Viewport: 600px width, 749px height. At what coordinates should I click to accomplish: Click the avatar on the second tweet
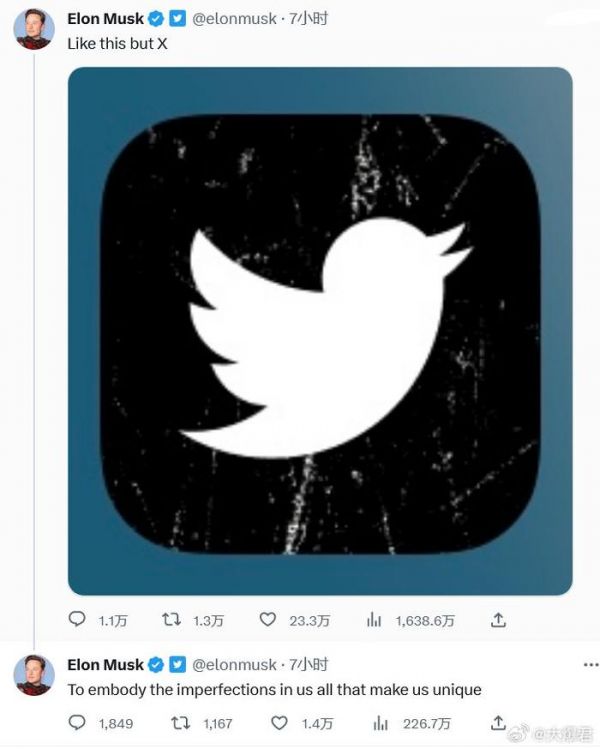coord(33,676)
